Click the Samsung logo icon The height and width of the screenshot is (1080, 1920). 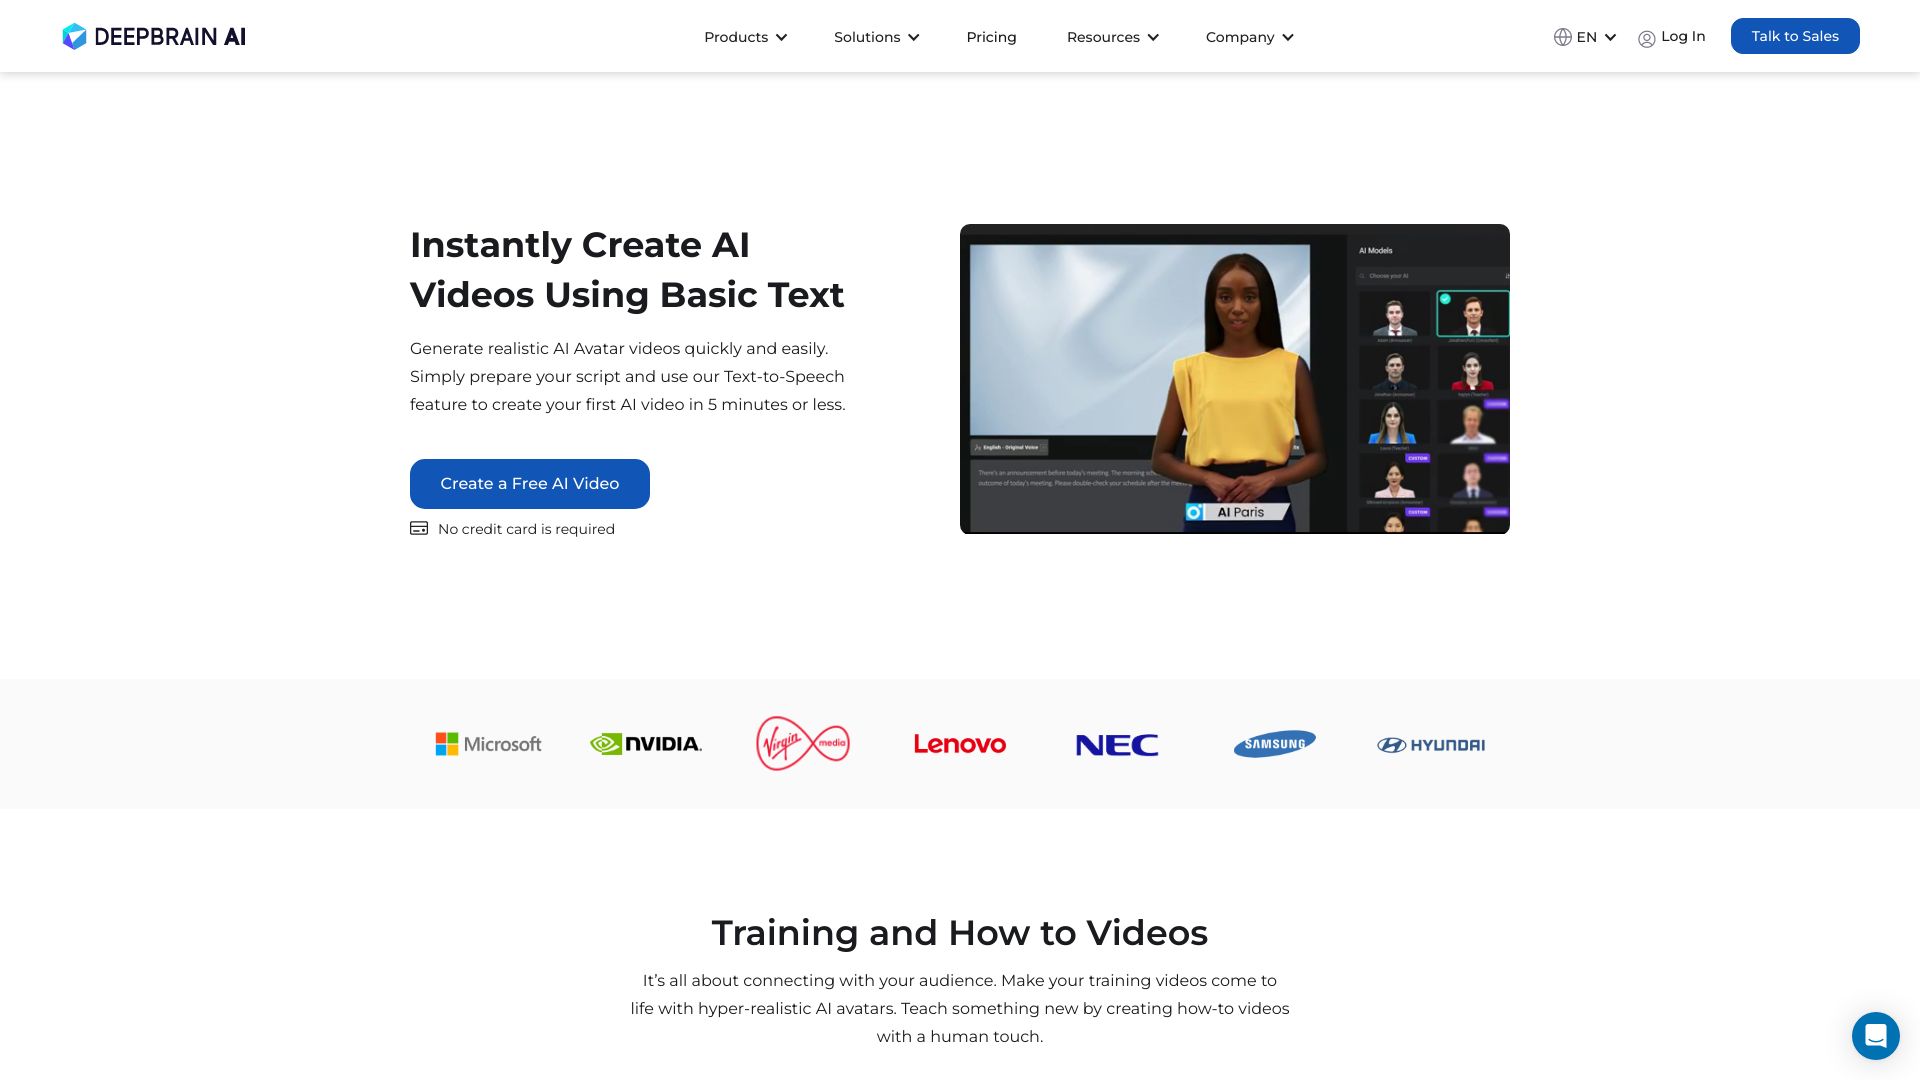[1274, 742]
